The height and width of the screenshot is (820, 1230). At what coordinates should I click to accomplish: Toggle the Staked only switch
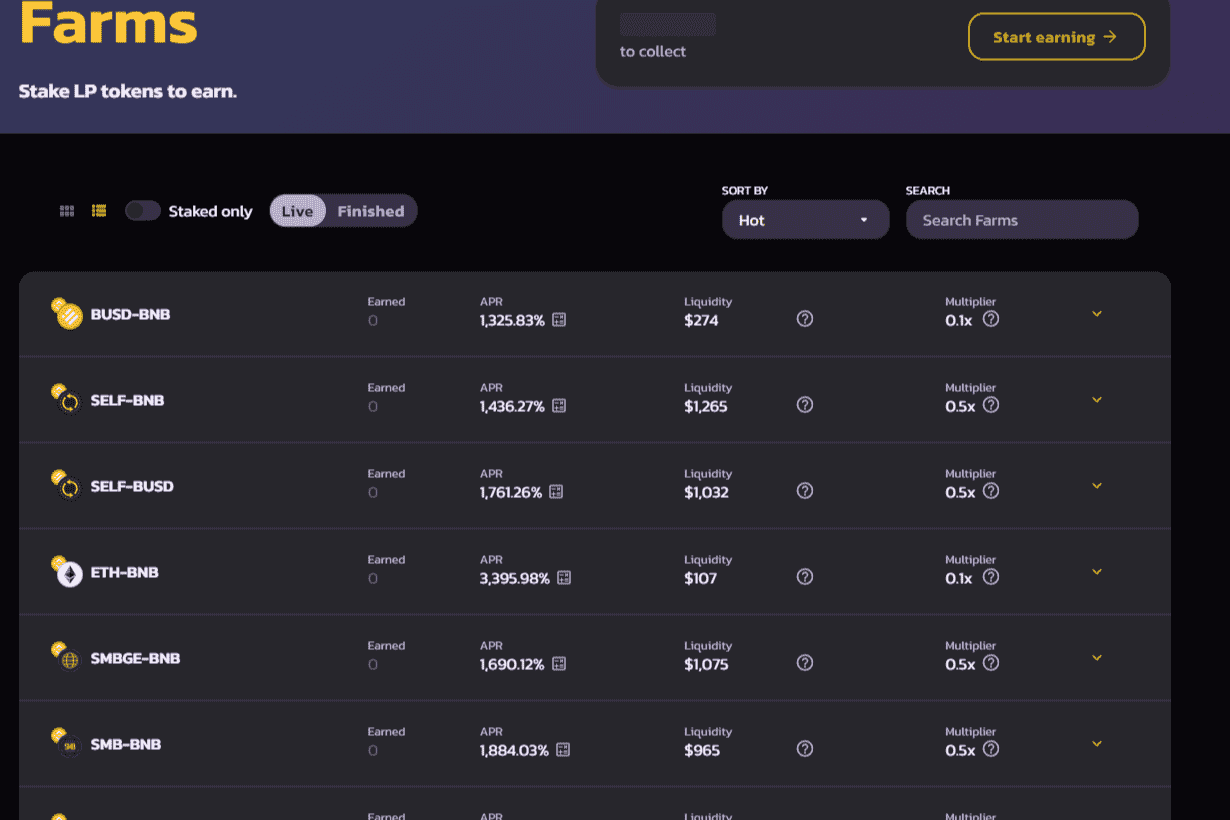coord(143,211)
